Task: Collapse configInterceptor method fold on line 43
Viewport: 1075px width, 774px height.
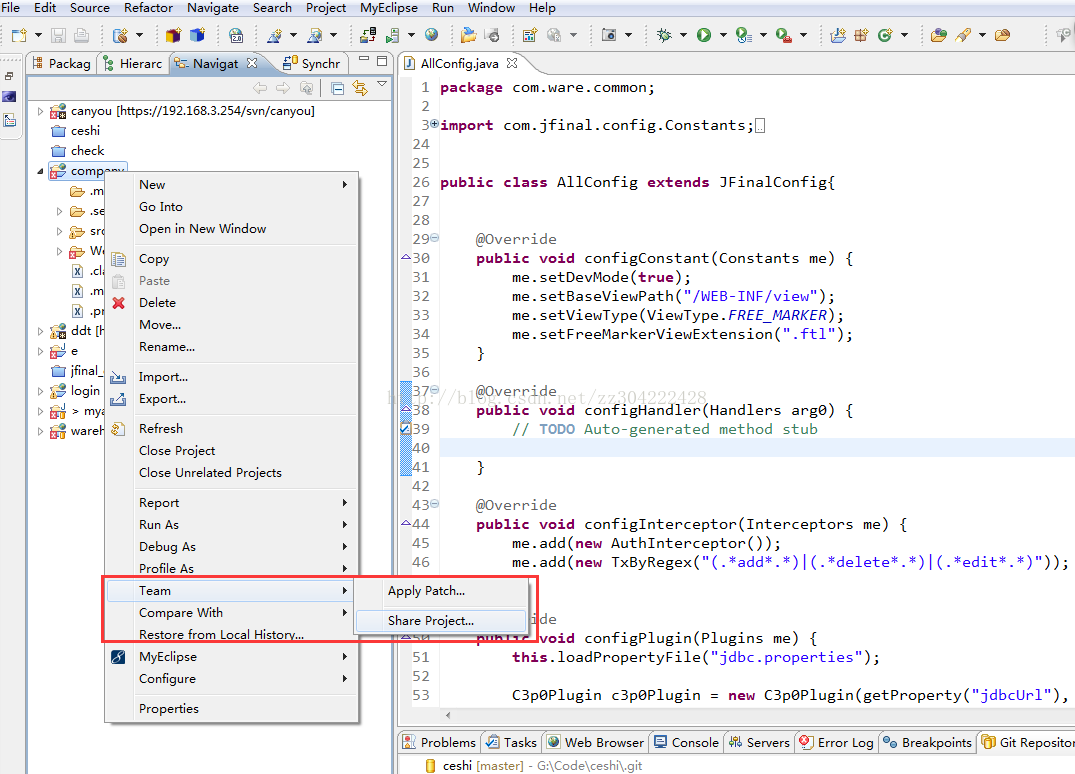Action: (434, 504)
